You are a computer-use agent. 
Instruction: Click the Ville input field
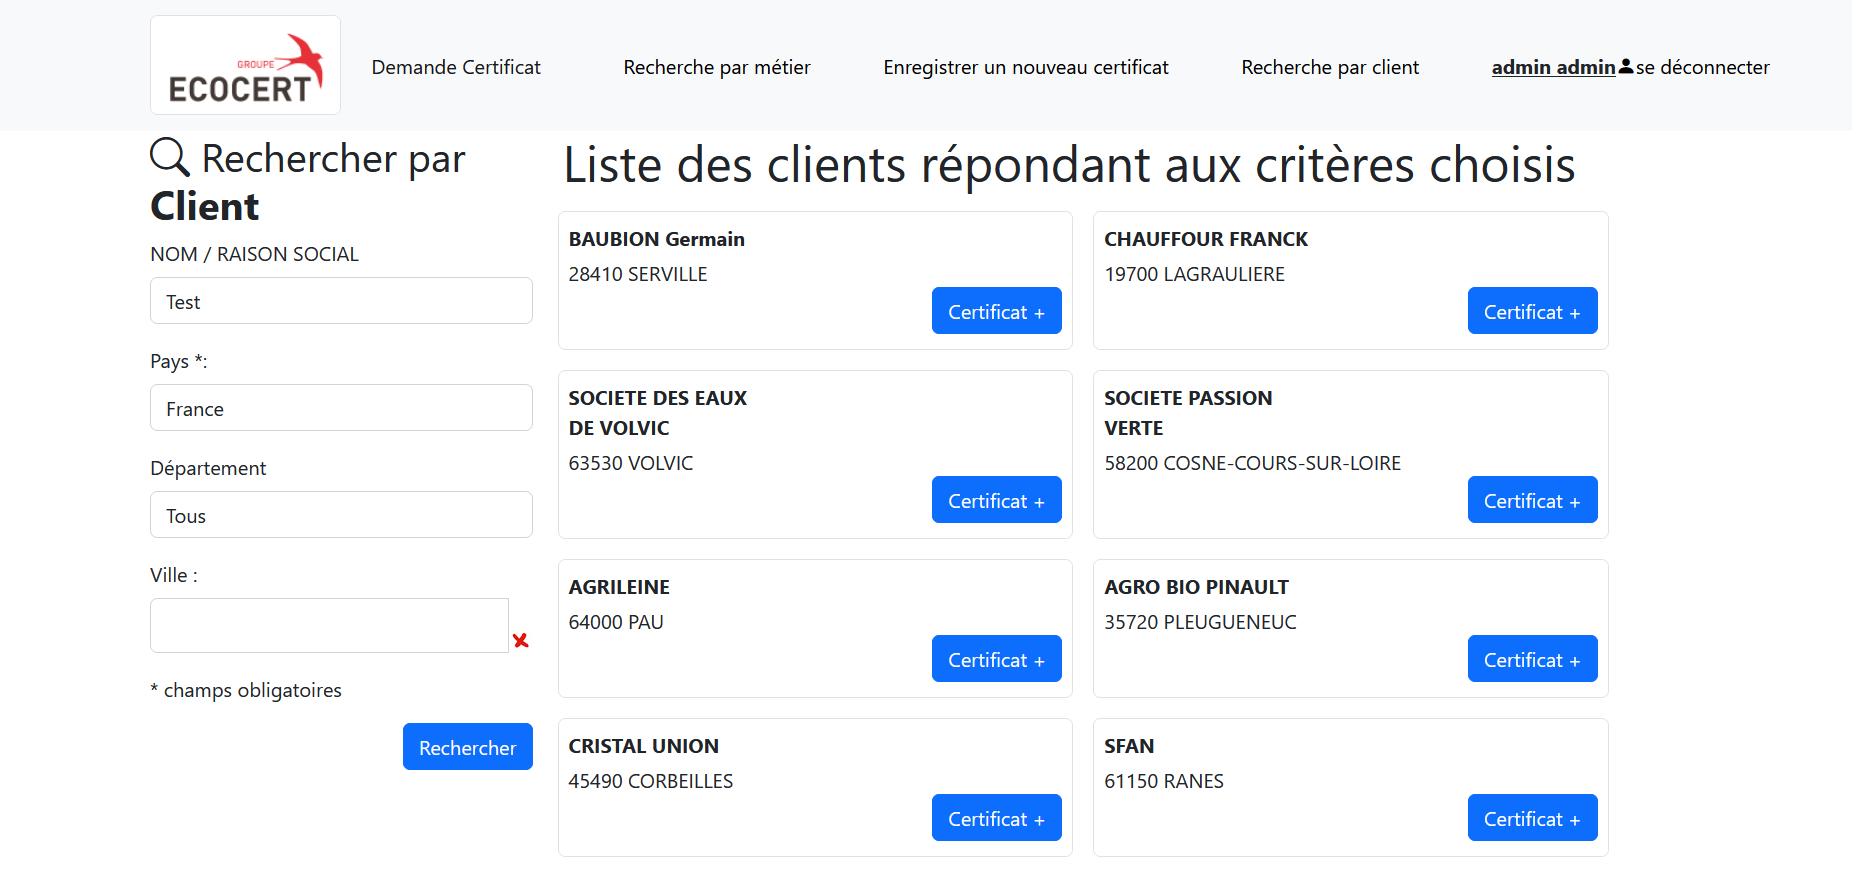[329, 625]
